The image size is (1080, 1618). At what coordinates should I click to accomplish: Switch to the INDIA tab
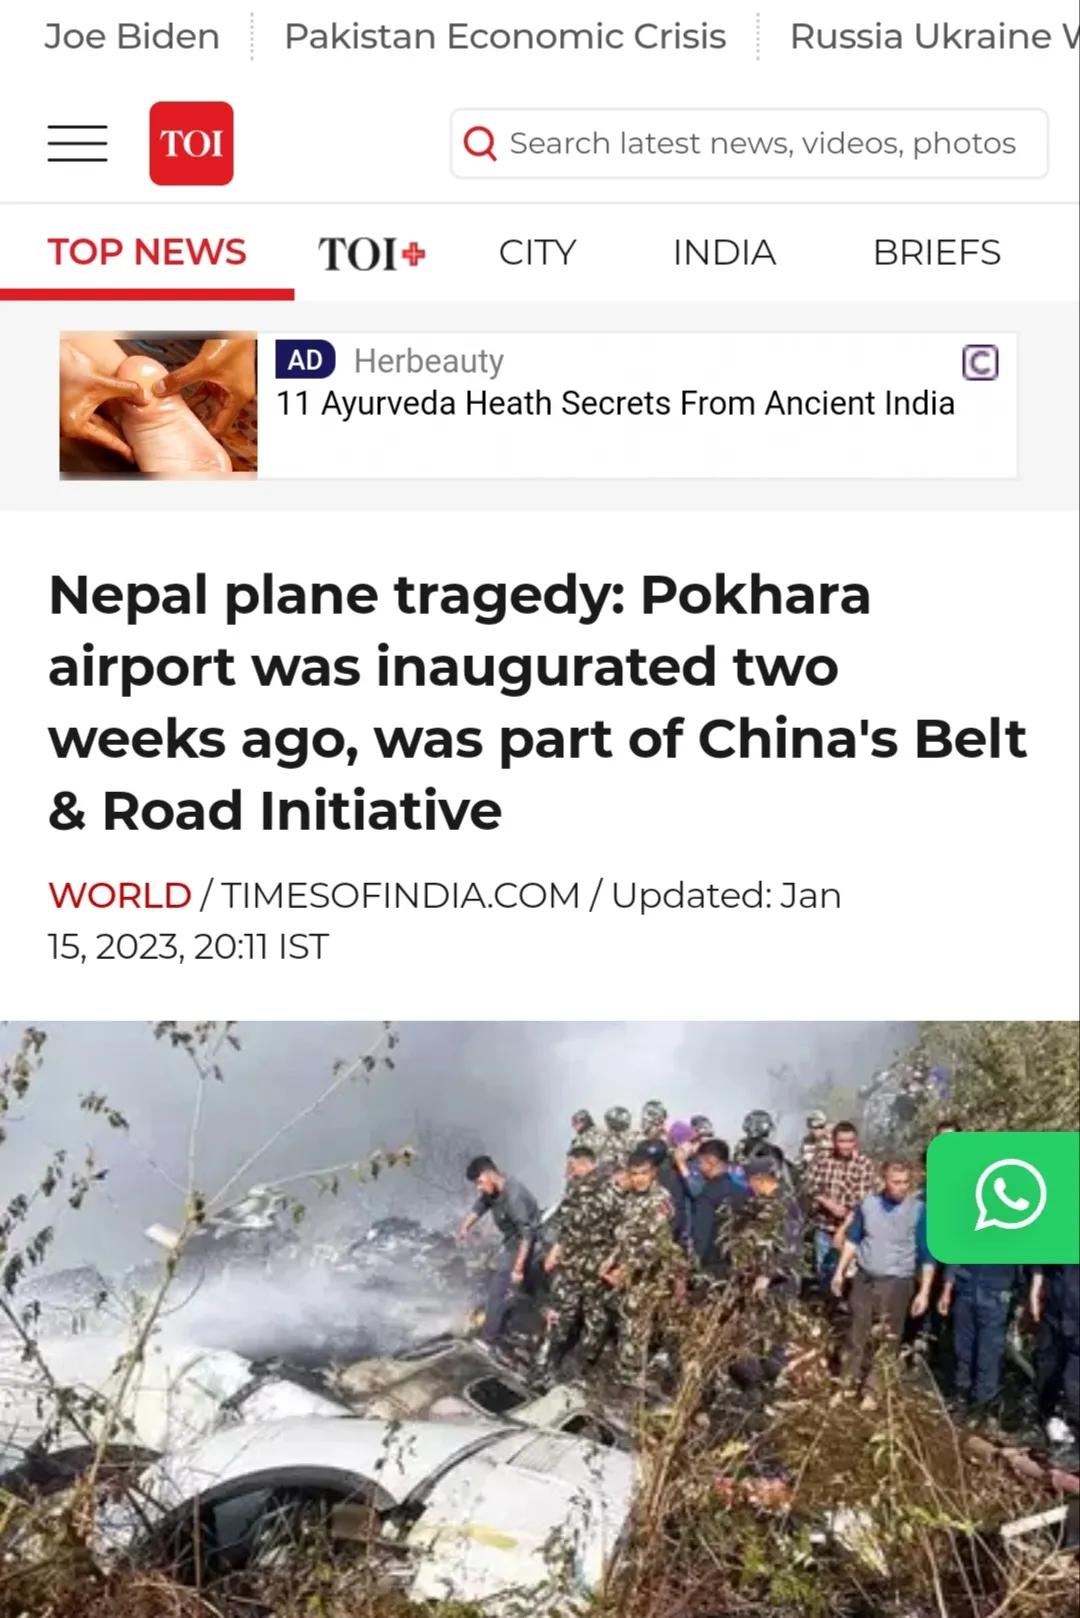(724, 252)
